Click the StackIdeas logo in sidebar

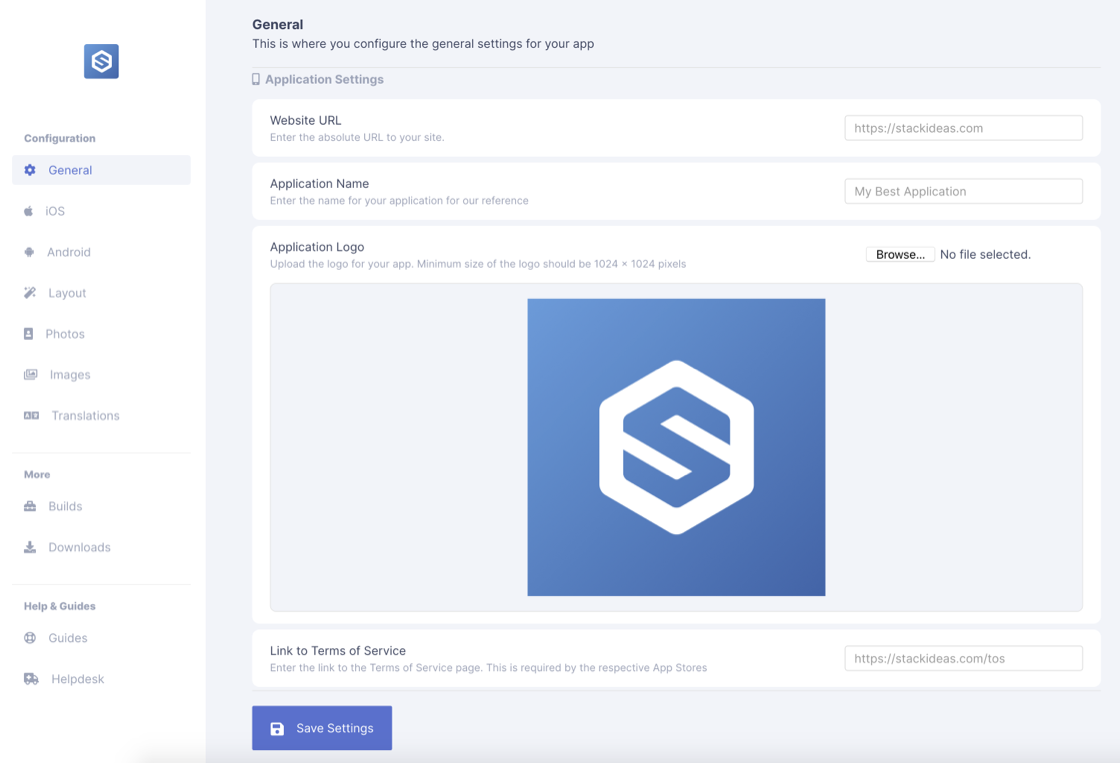pyautogui.click(x=101, y=61)
